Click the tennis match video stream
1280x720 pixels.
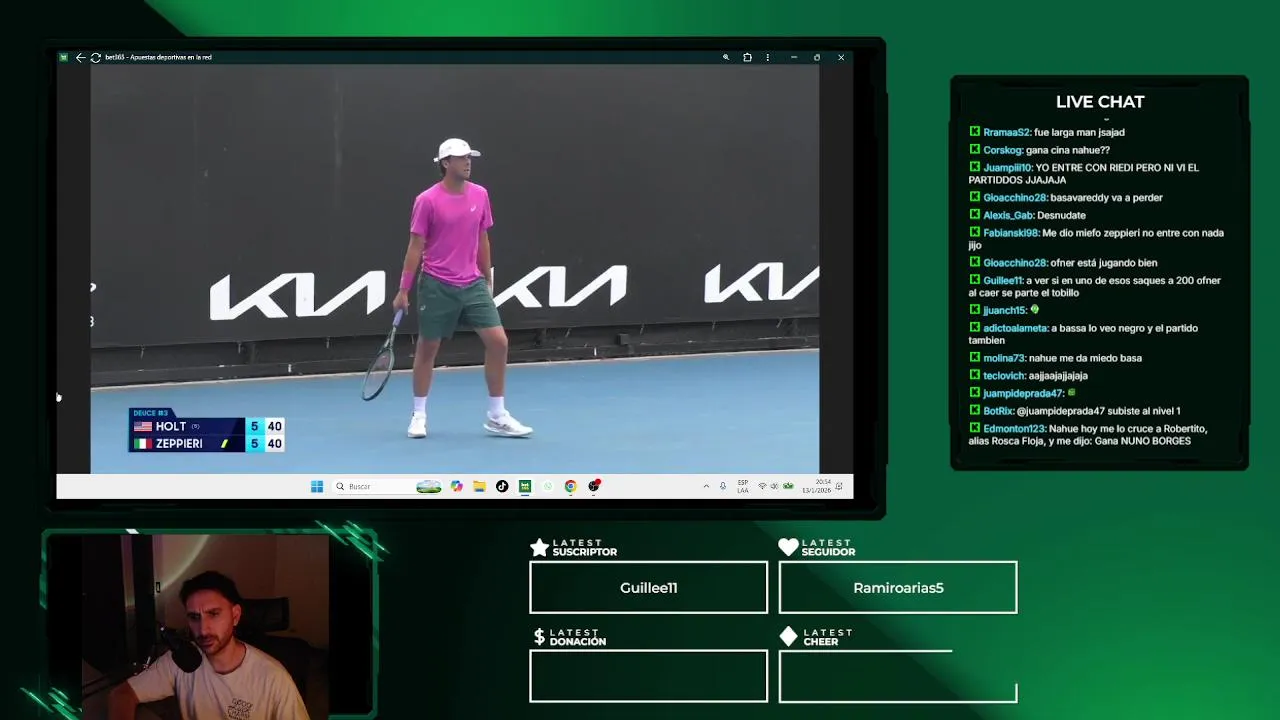pos(455,268)
